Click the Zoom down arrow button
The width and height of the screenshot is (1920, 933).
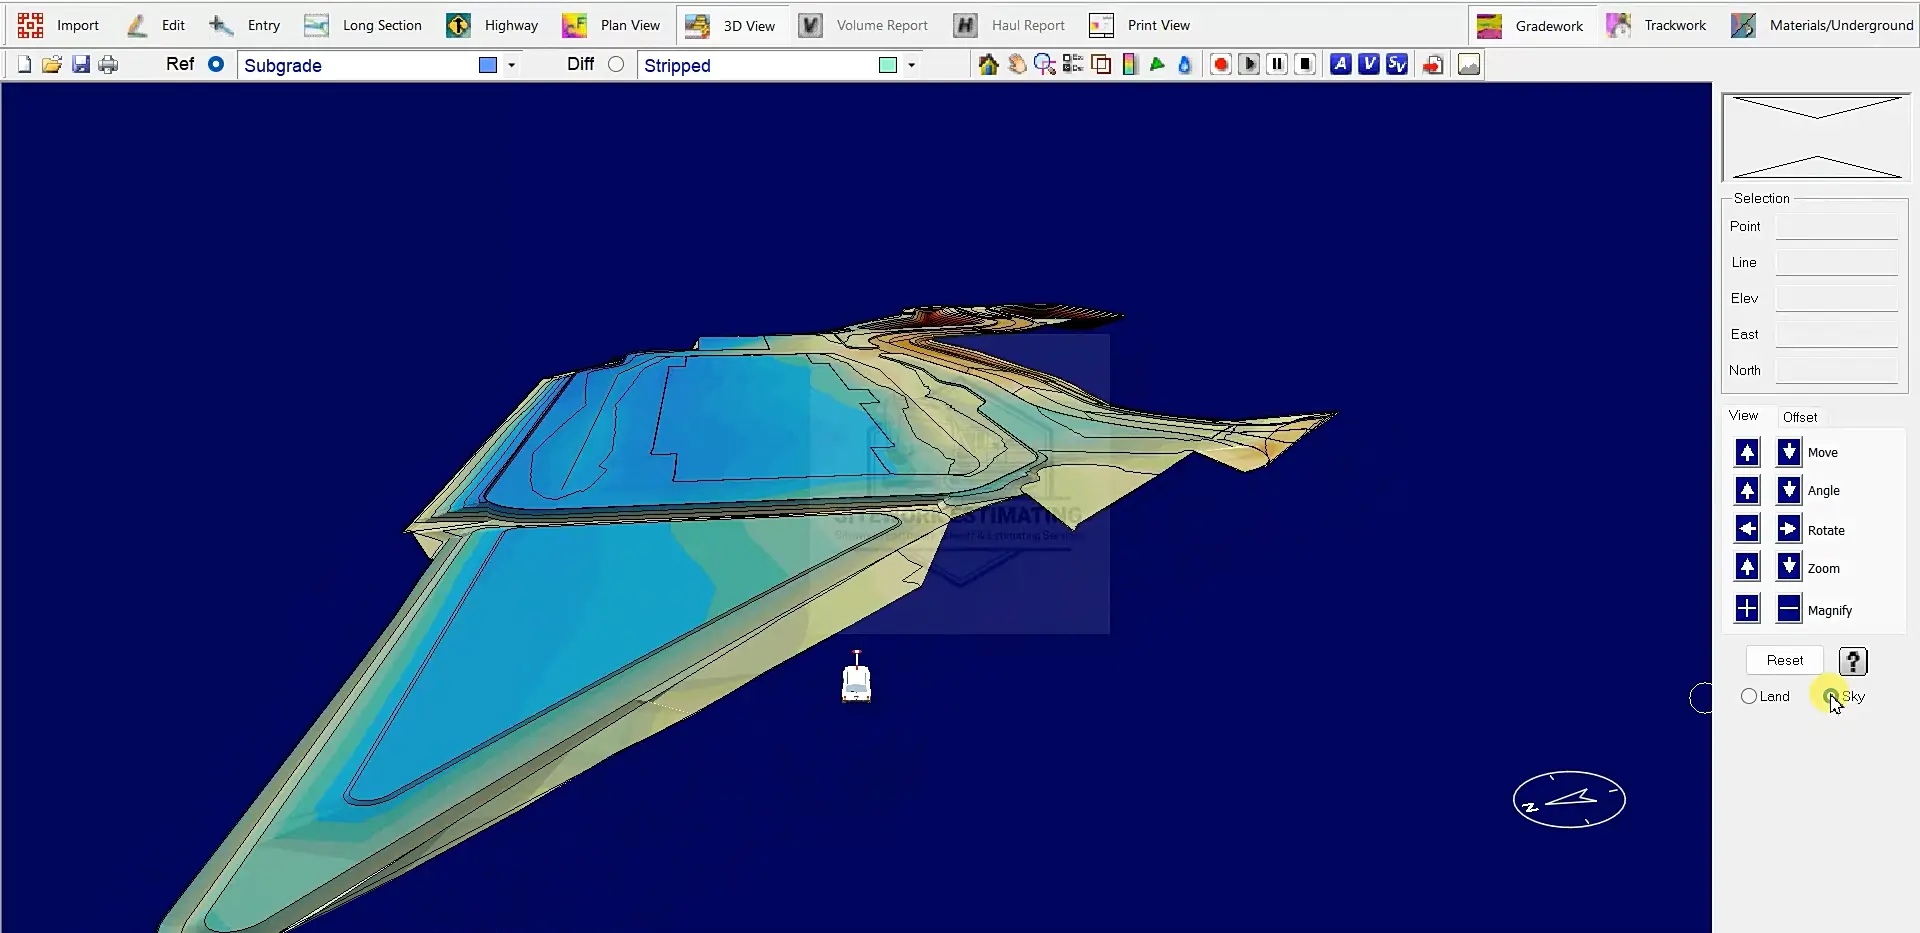click(1789, 568)
